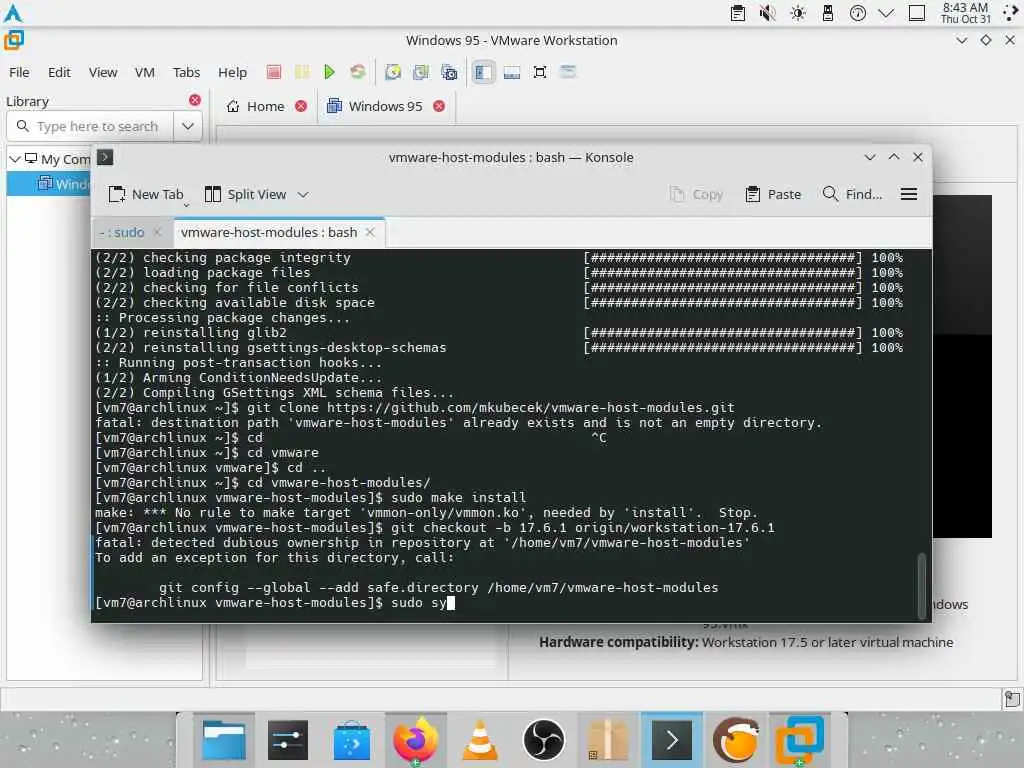Click the Konsole terminal scrollbar handle
This screenshot has height=768, width=1024.
(x=921, y=586)
